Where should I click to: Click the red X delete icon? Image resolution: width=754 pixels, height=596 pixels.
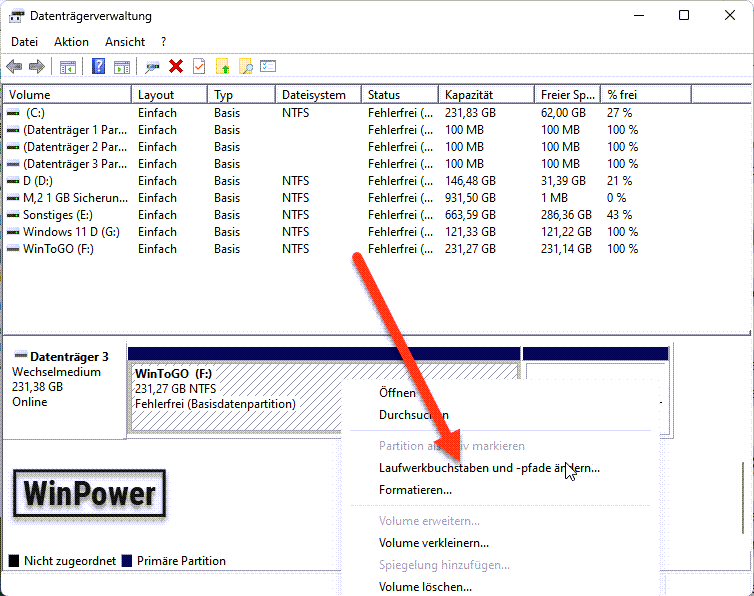[x=176, y=66]
